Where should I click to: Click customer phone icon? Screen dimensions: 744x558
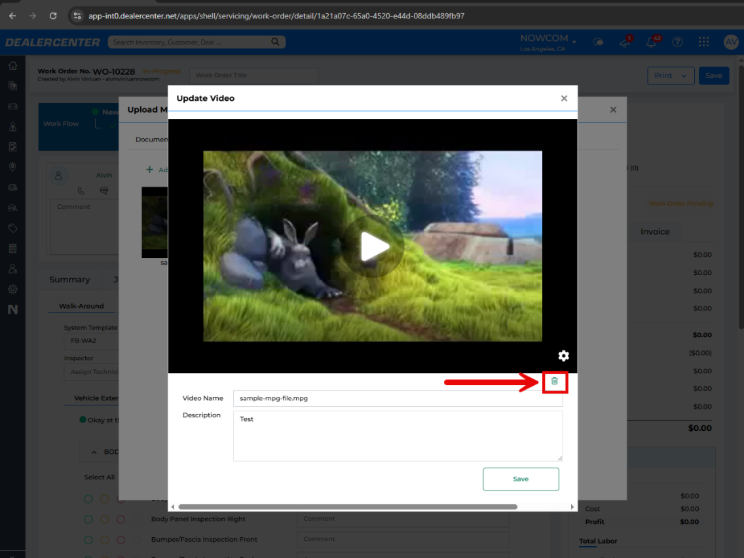81,191
